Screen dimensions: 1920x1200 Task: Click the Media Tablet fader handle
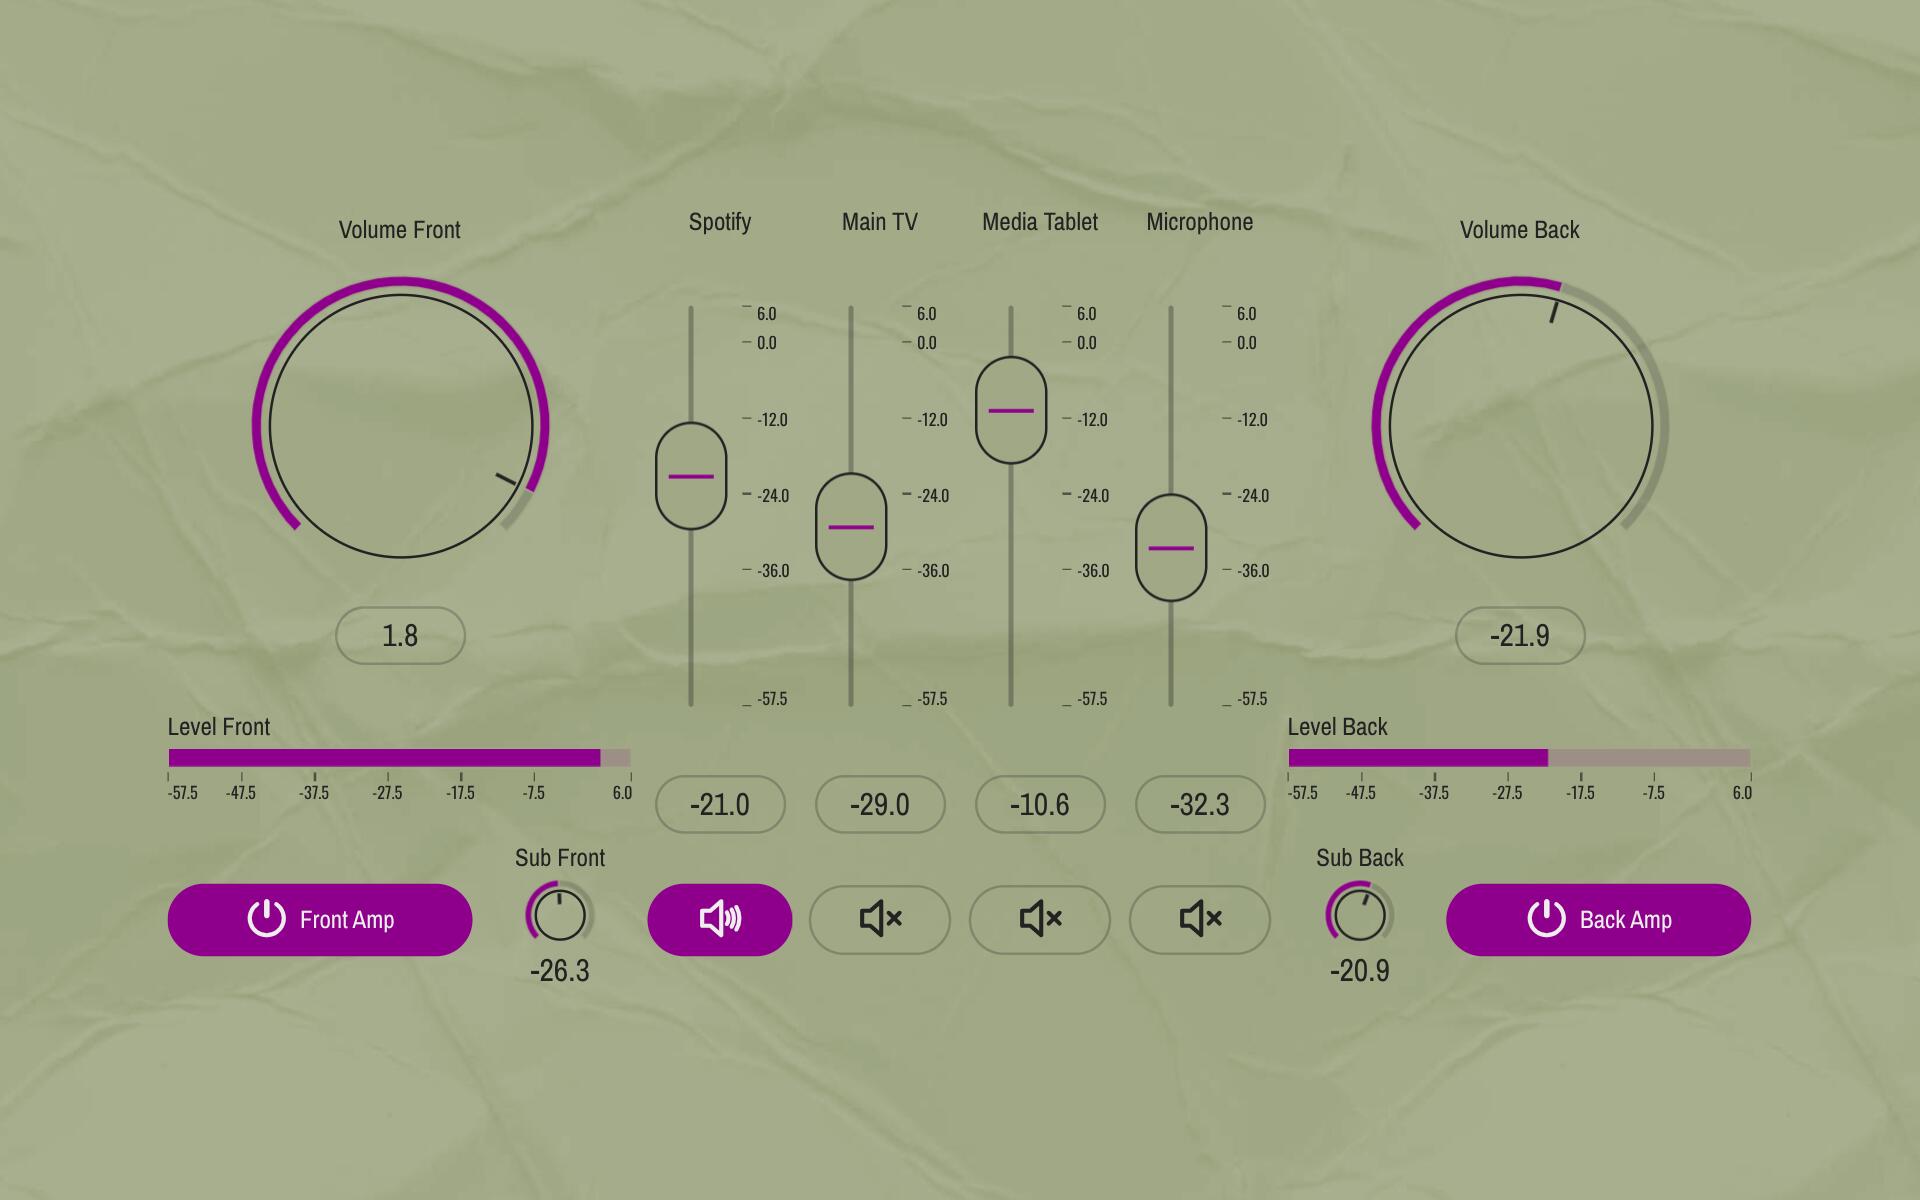pyautogui.click(x=1011, y=410)
